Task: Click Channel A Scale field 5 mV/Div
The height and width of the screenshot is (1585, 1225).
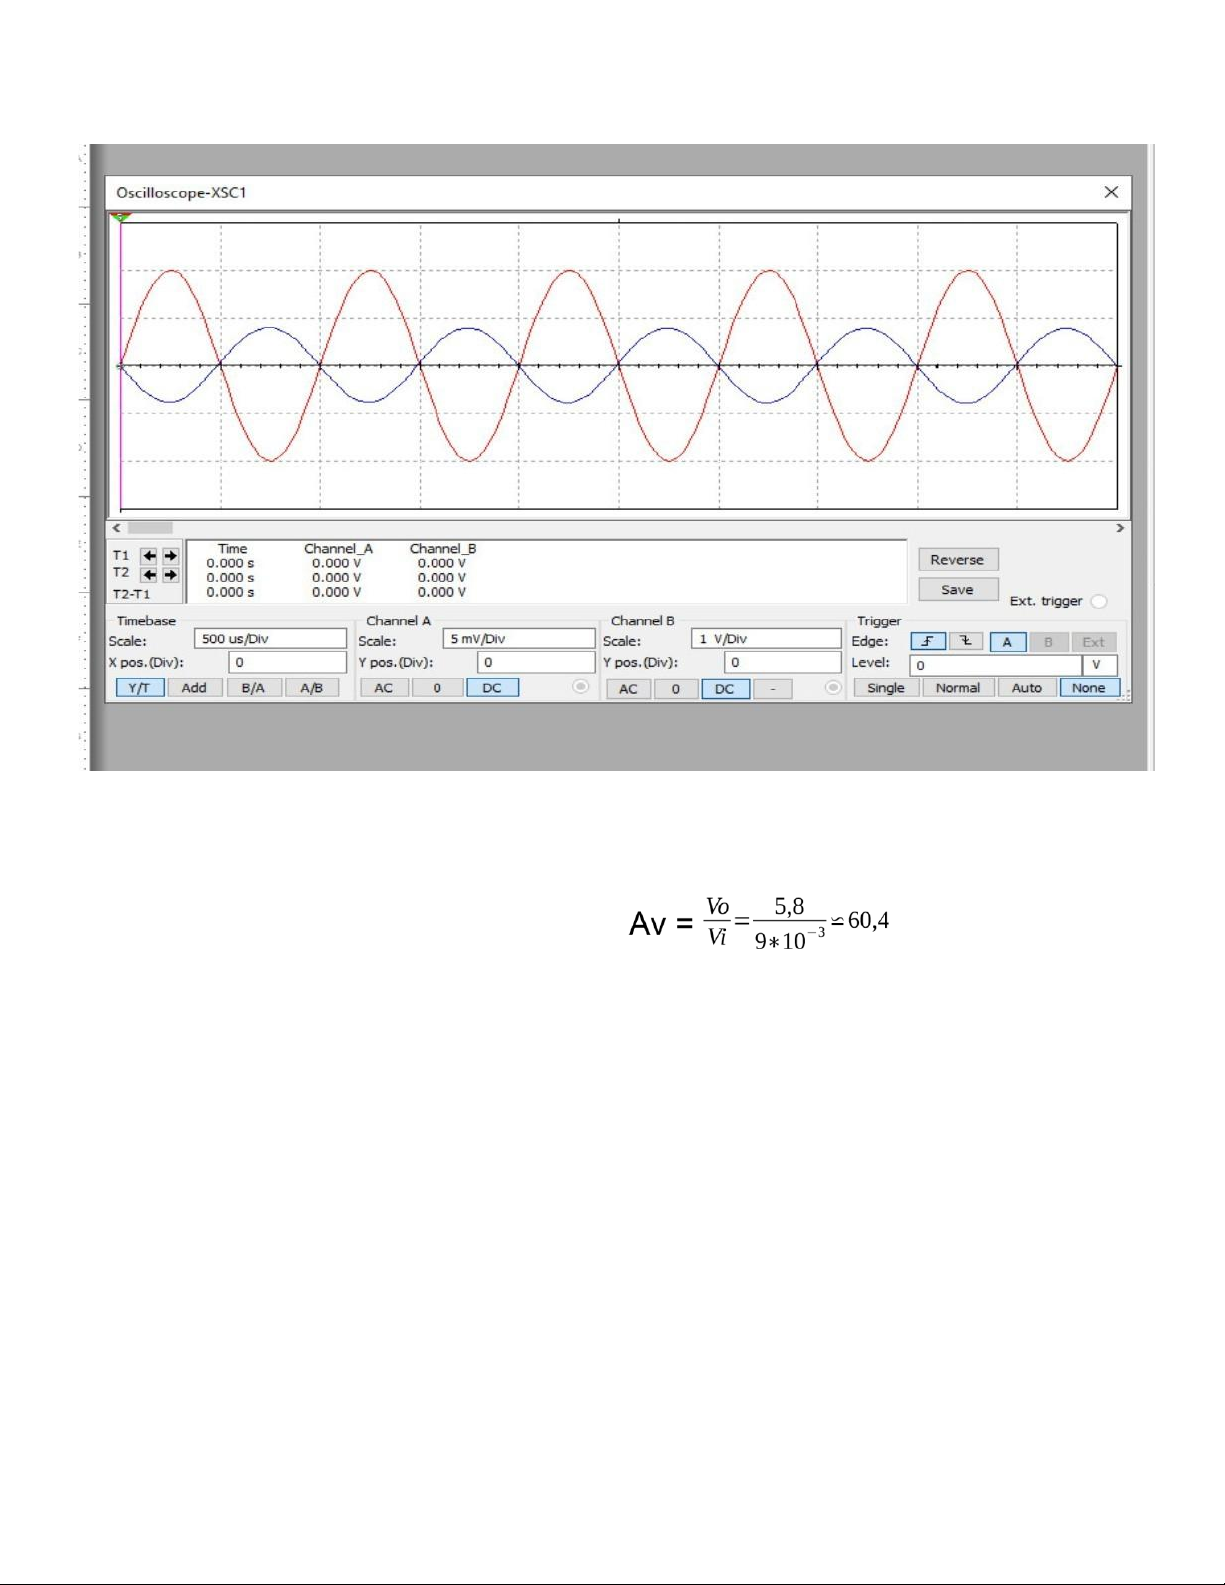Action: tap(519, 639)
